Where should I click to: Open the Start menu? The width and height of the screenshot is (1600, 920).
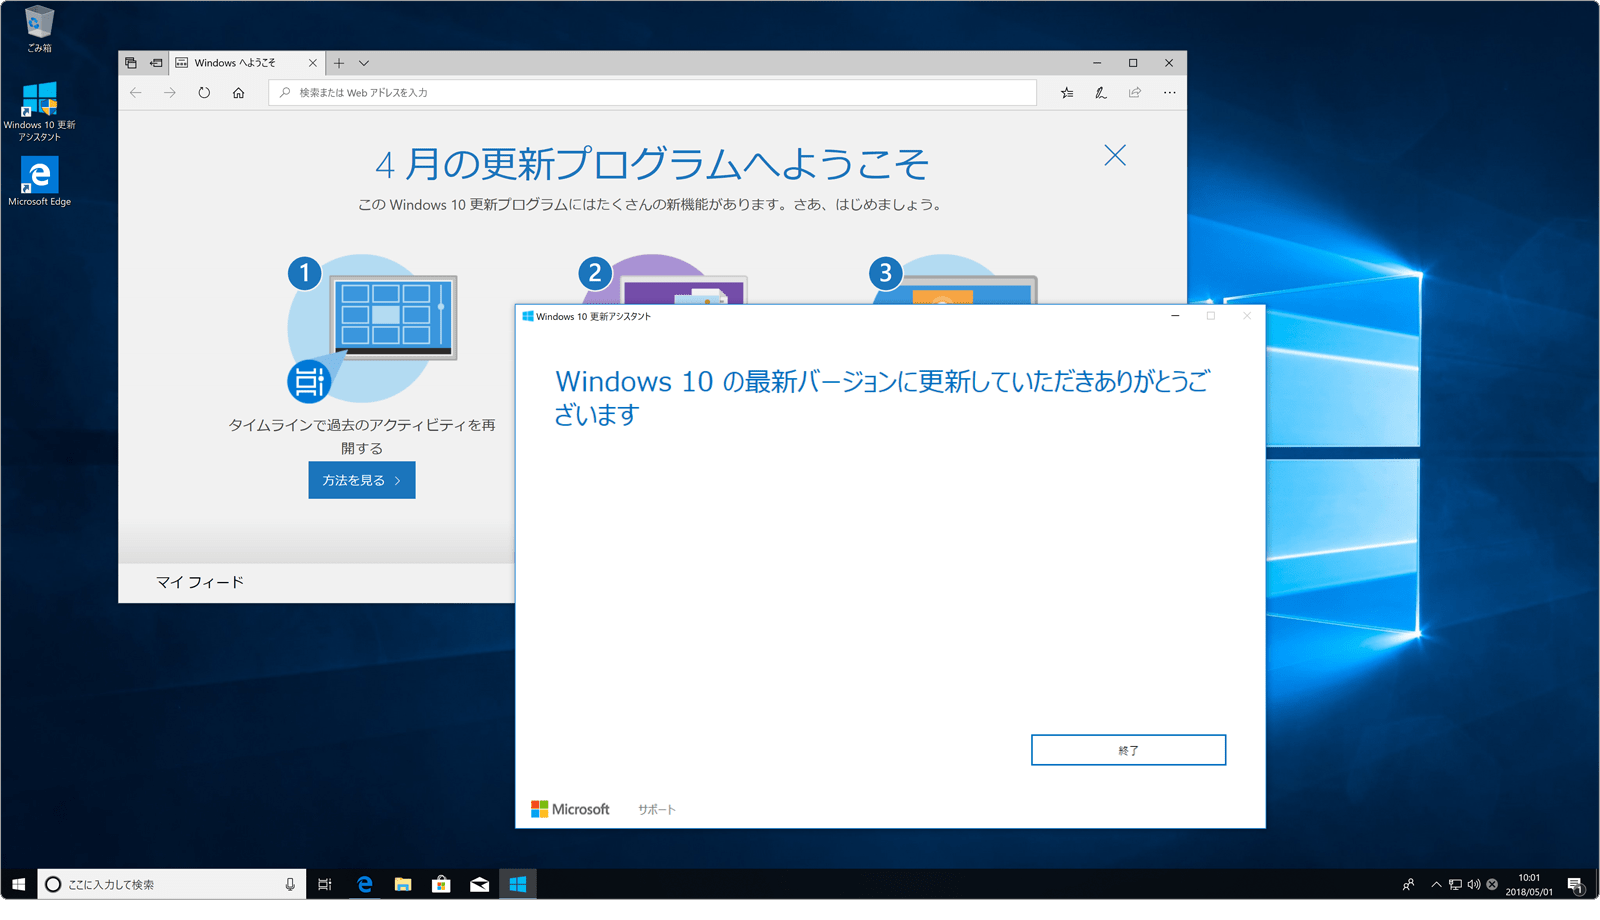click(x=18, y=884)
